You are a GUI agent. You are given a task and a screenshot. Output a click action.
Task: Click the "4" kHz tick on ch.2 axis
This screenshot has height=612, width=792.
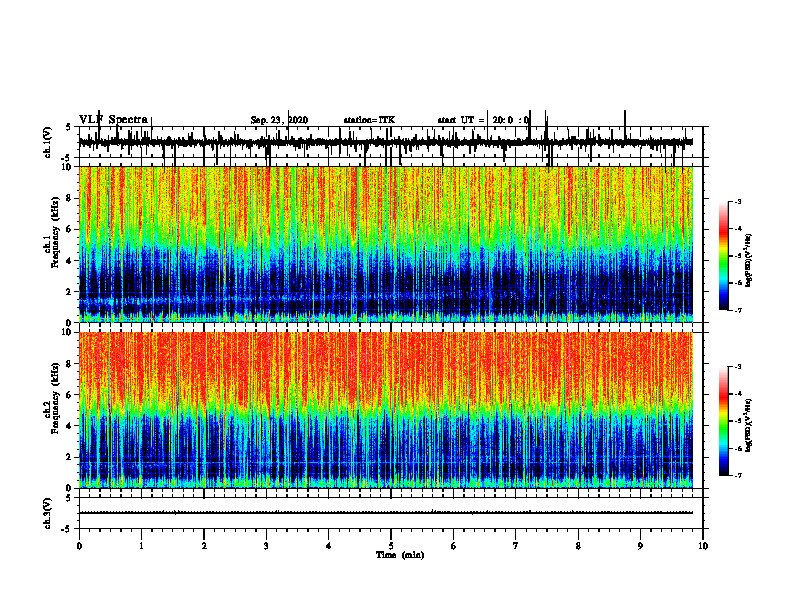[70, 426]
